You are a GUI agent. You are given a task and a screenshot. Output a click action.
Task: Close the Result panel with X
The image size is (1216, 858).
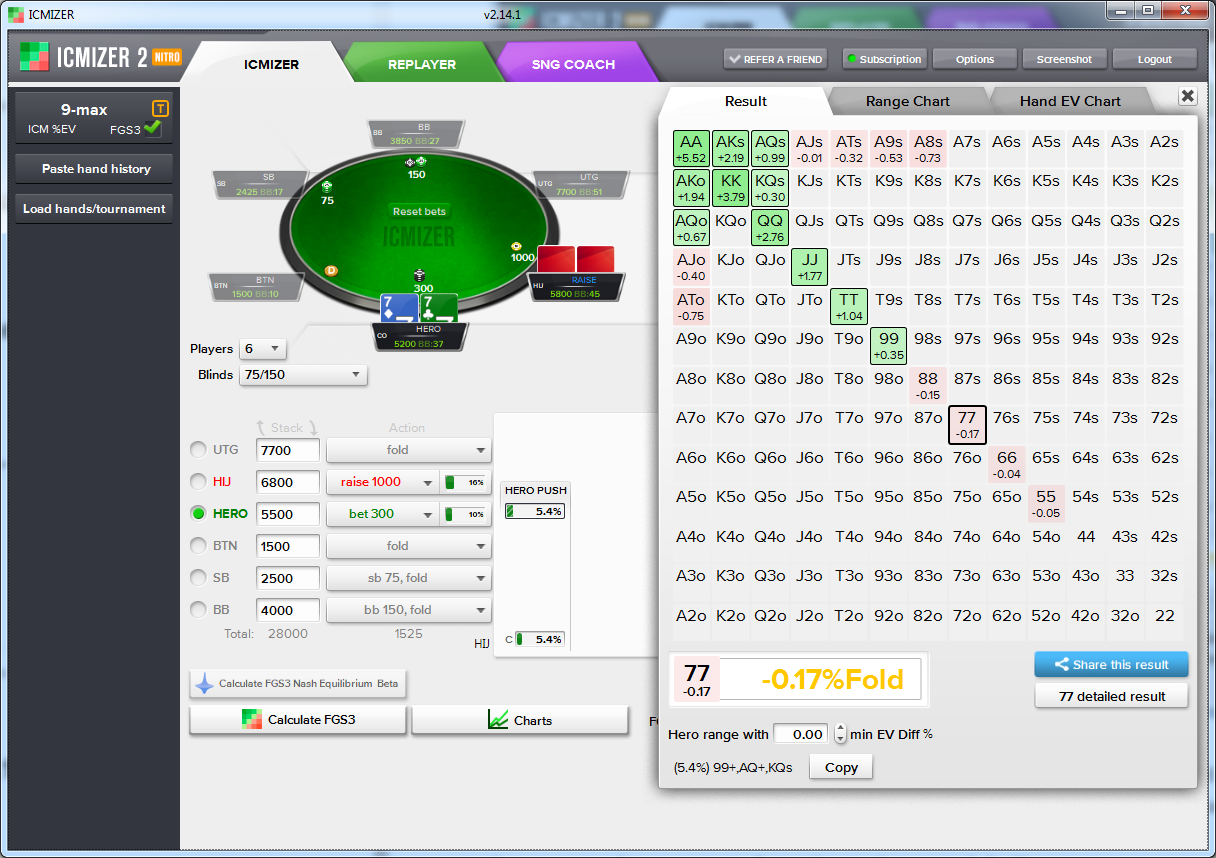coord(1187,96)
